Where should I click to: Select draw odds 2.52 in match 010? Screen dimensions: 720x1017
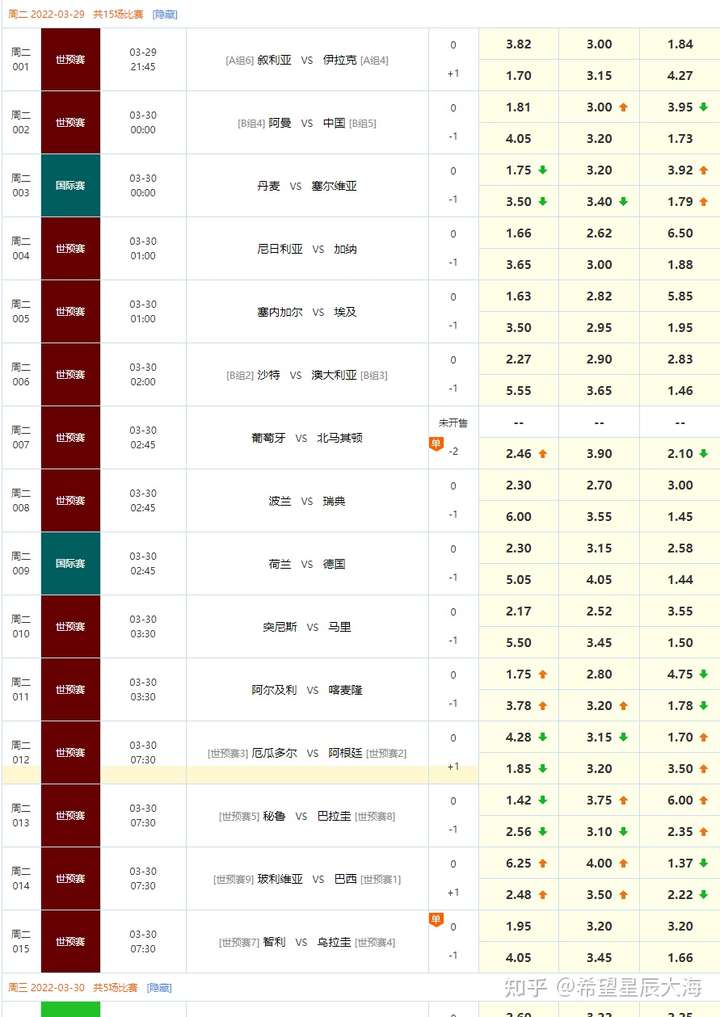tap(599, 611)
